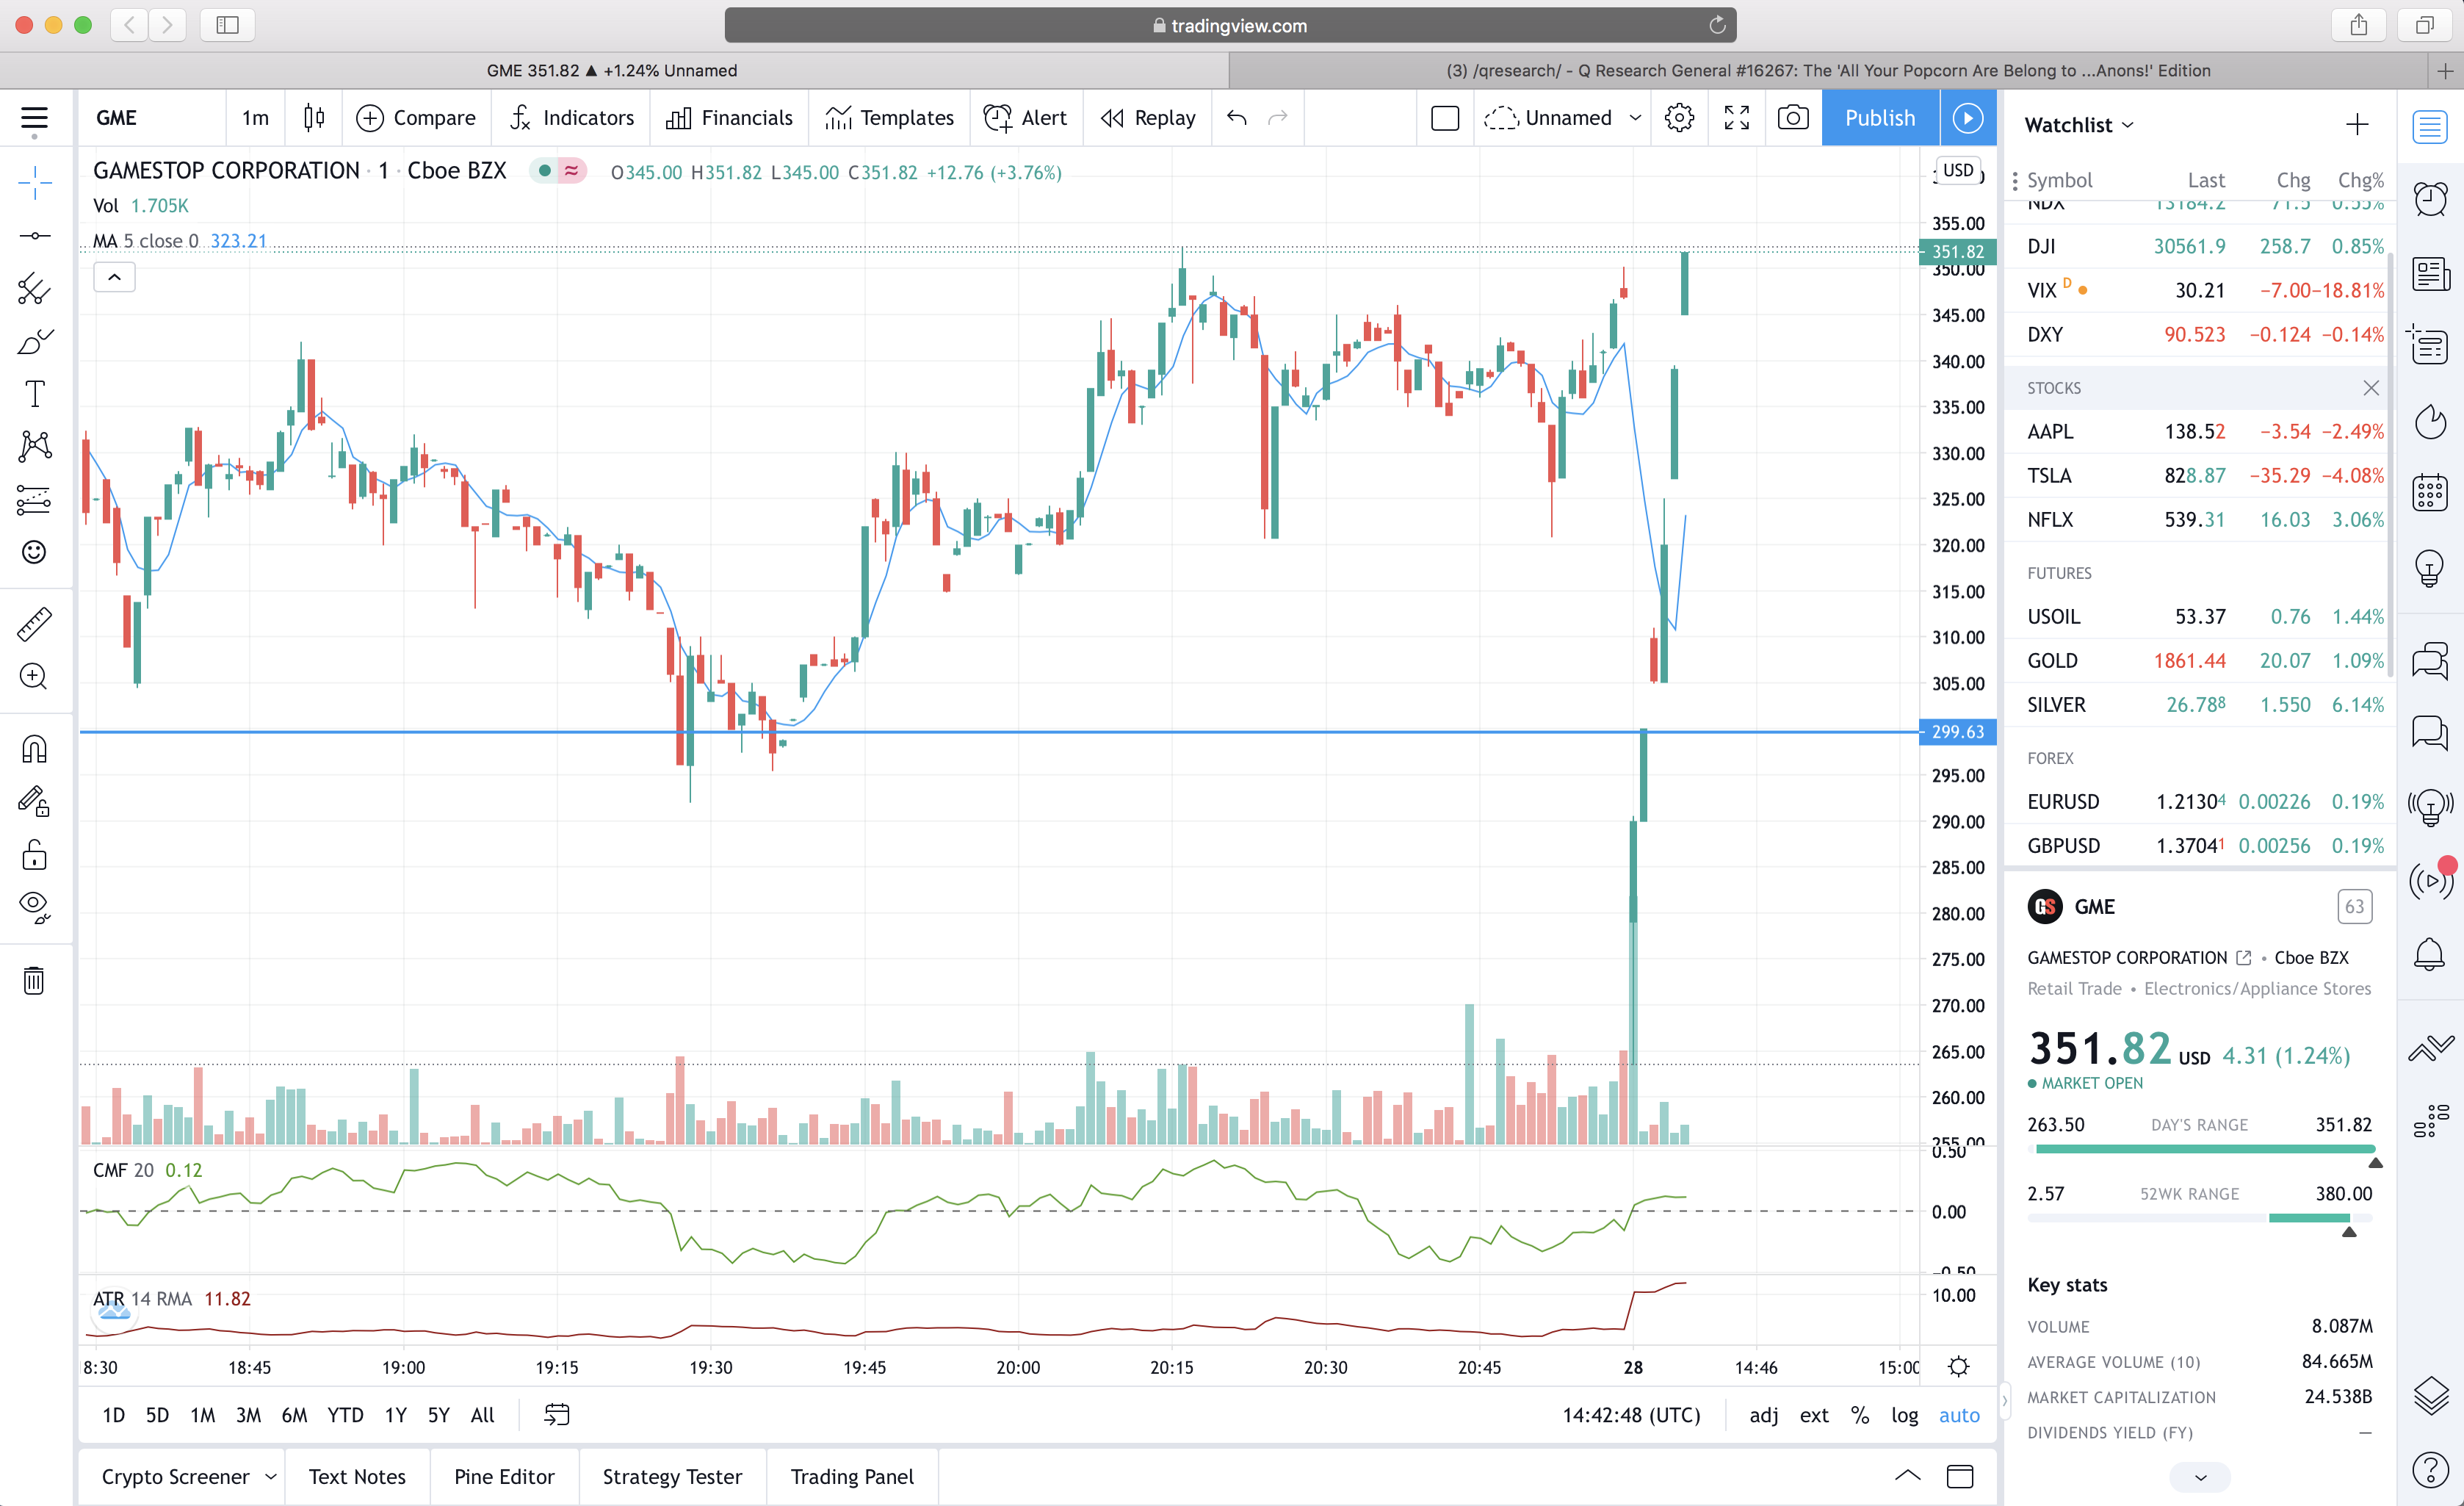This screenshot has height=1506, width=2464.
Task: Open chart settings gear
Action: (1679, 118)
